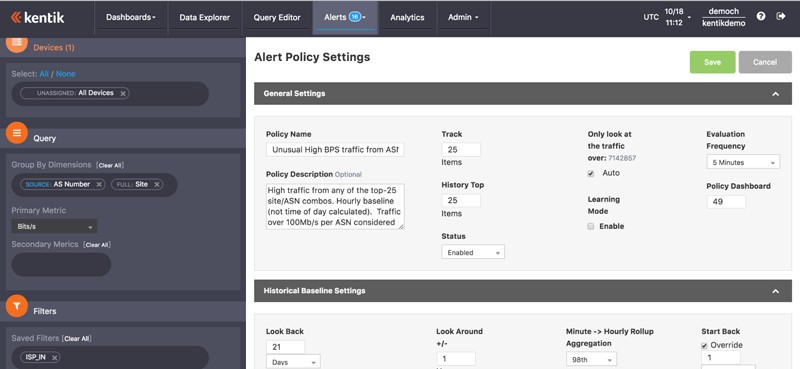Click the History Top items field
The image size is (800, 369).
(461, 201)
